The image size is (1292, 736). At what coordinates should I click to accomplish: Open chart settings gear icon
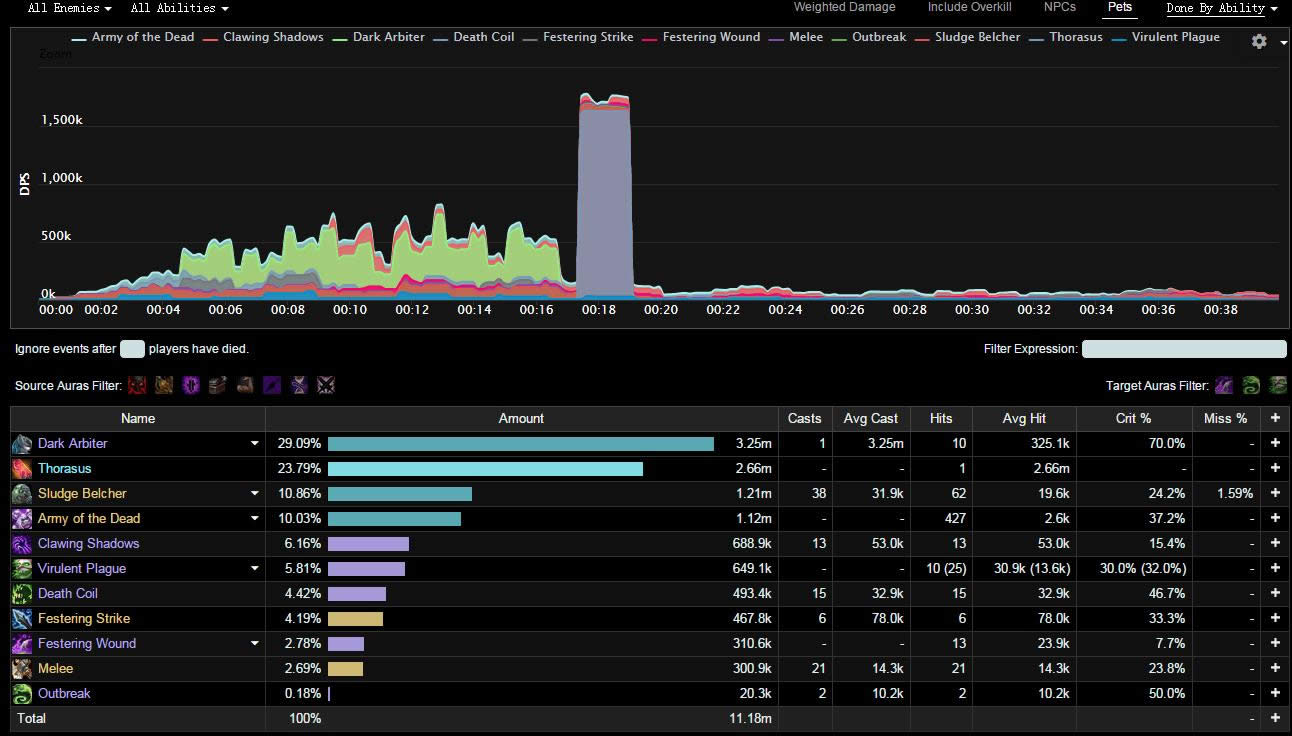(1259, 41)
